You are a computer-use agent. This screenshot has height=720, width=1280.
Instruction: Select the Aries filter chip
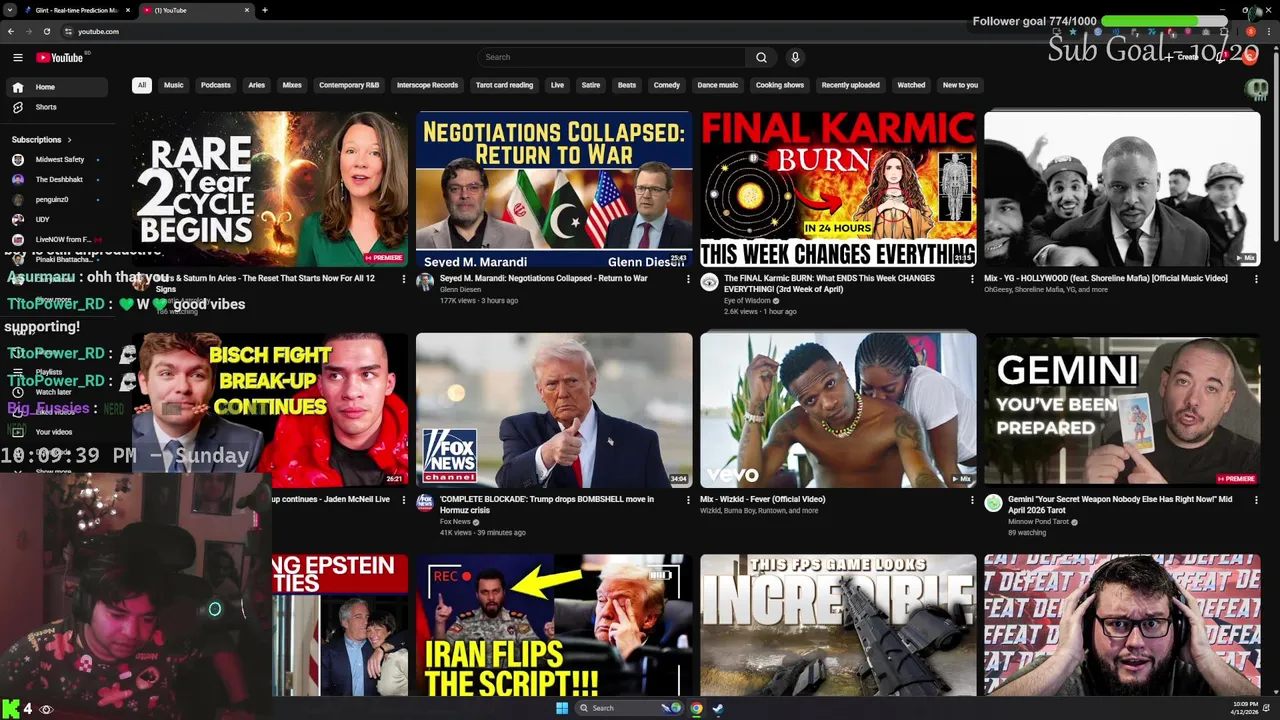257,85
